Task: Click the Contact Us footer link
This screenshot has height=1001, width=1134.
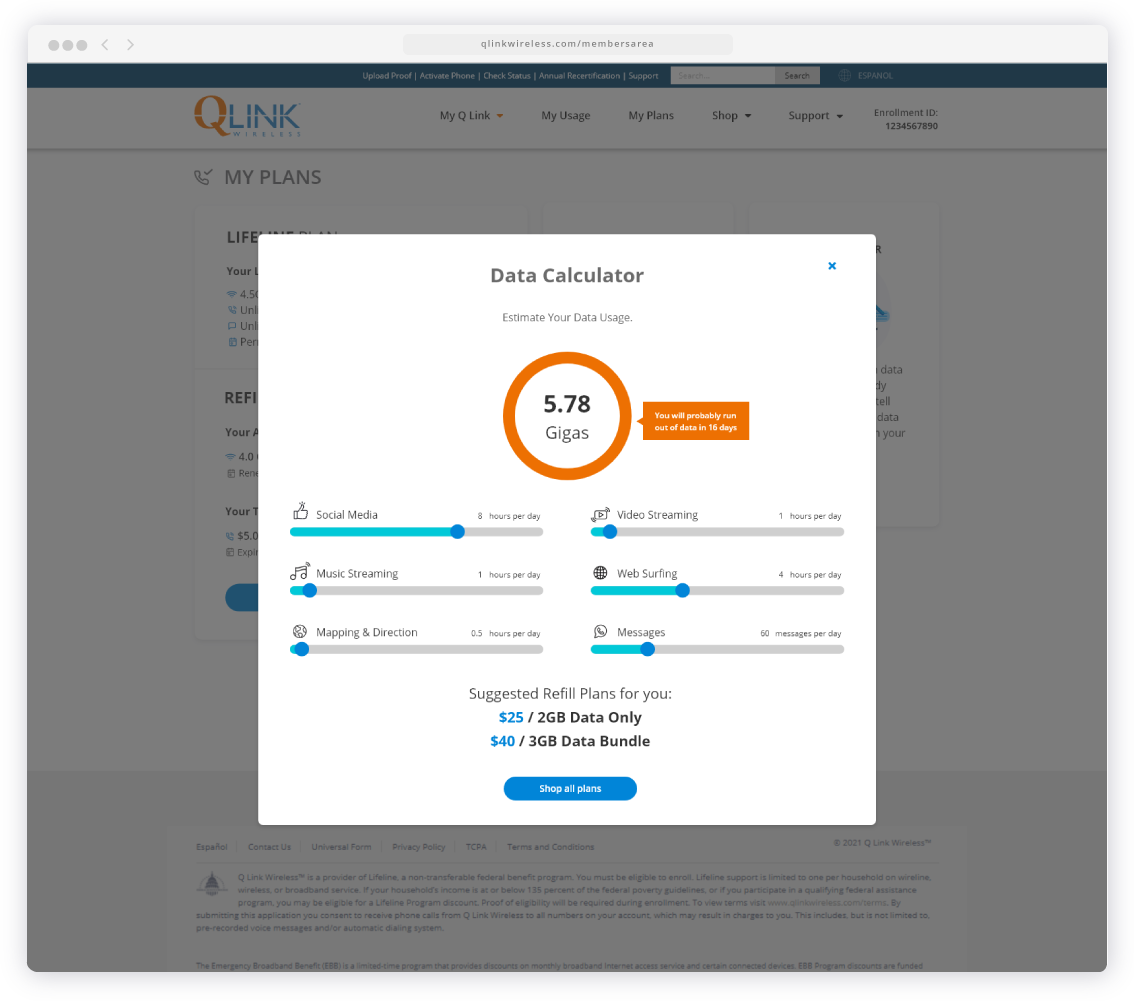Action: (x=269, y=847)
